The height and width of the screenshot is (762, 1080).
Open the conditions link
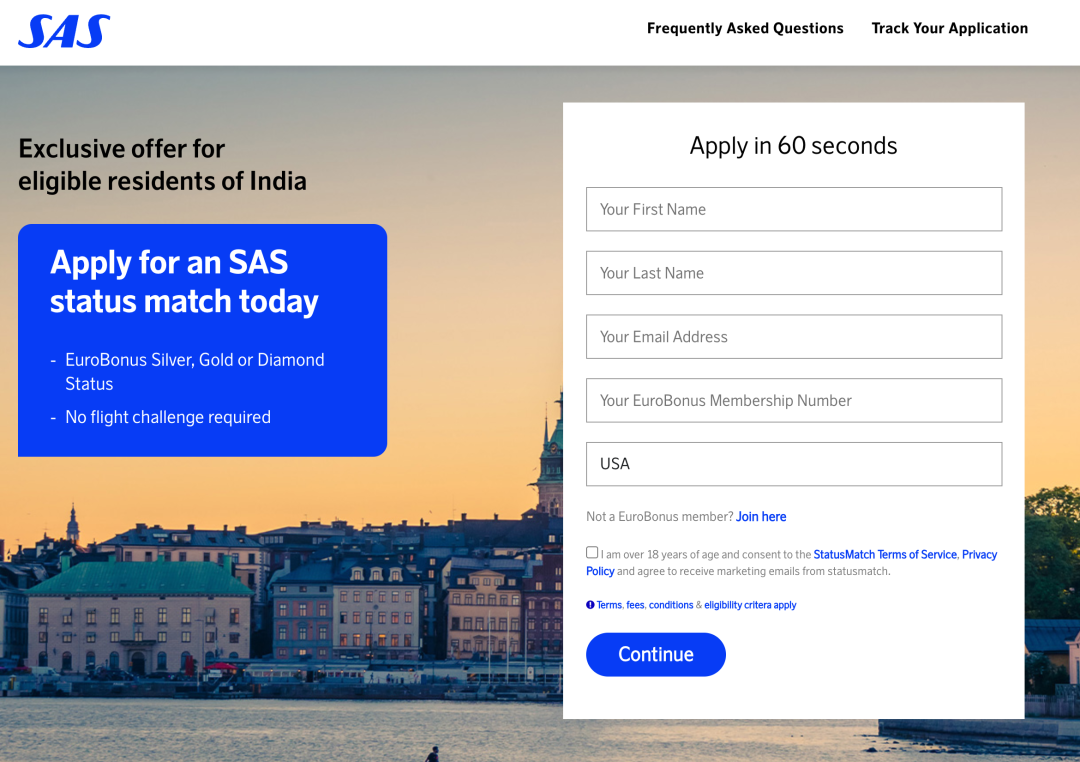[x=671, y=605]
